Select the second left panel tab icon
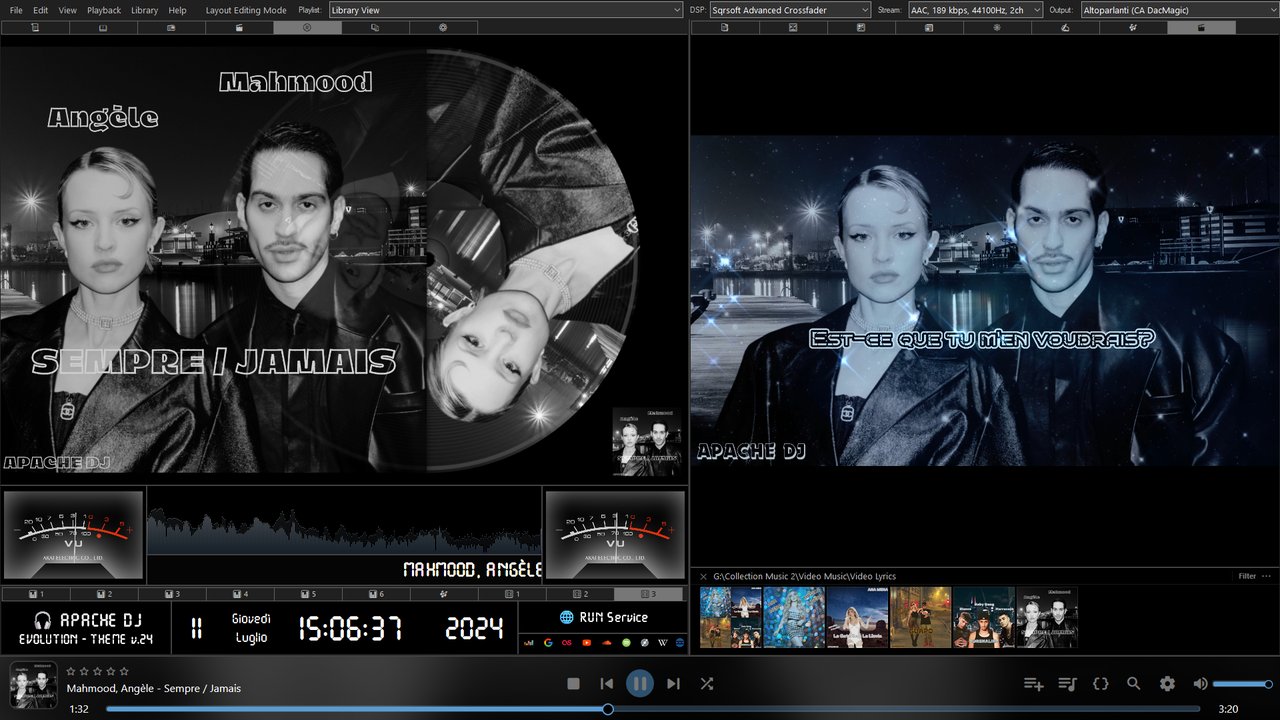The image size is (1280, 720). [x=103, y=28]
